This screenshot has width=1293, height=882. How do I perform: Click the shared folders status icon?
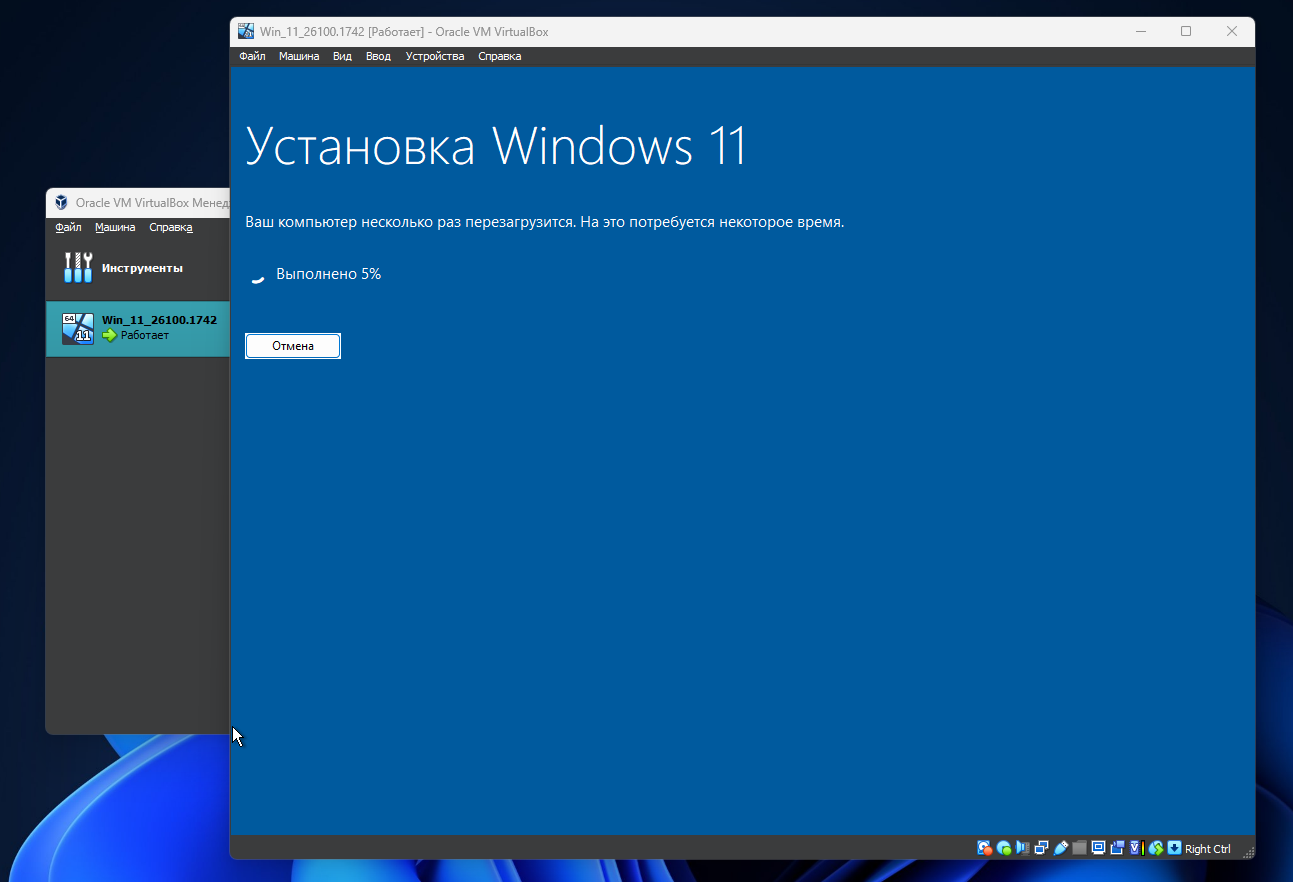point(1079,848)
